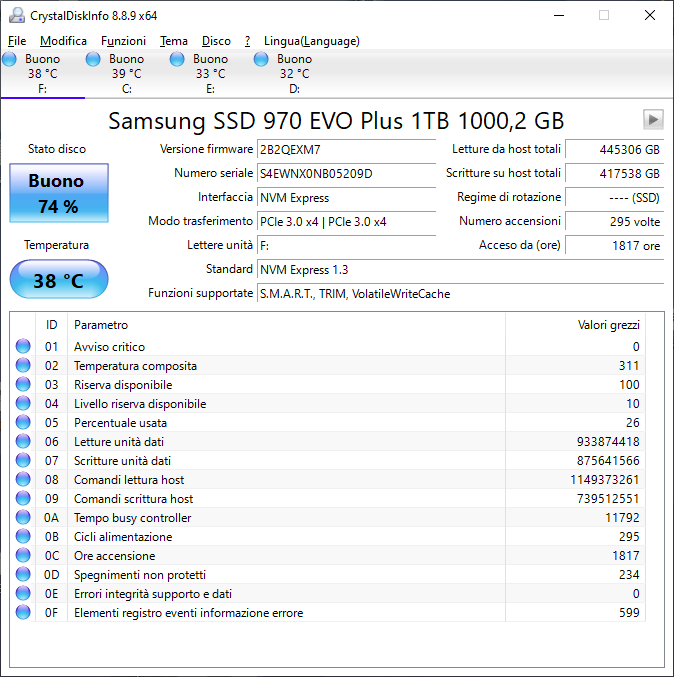Click the 38 °C temperature button
The width and height of the screenshot is (674, 677).
click(x=59, y=279)
